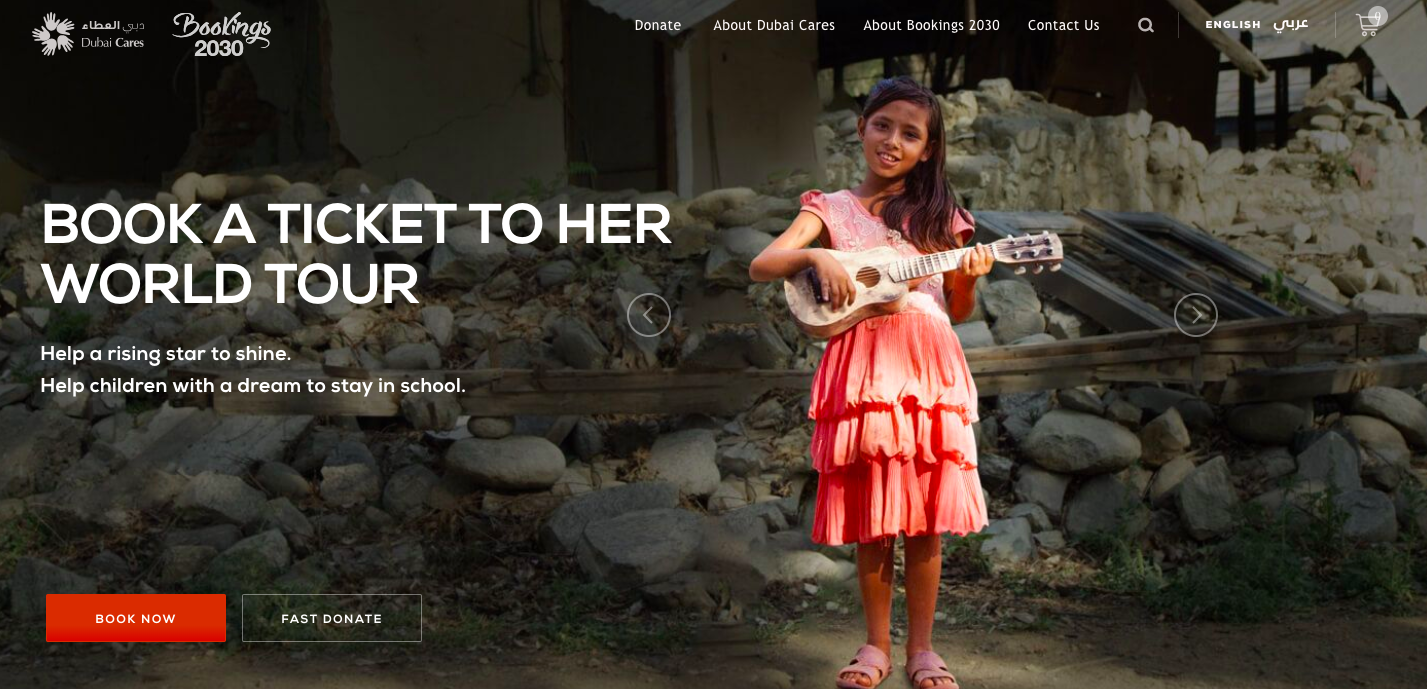The width and height of the screenshot is (1427, 689).
Task: Switch language to Arabic
Action: (x=1291, y=24)
